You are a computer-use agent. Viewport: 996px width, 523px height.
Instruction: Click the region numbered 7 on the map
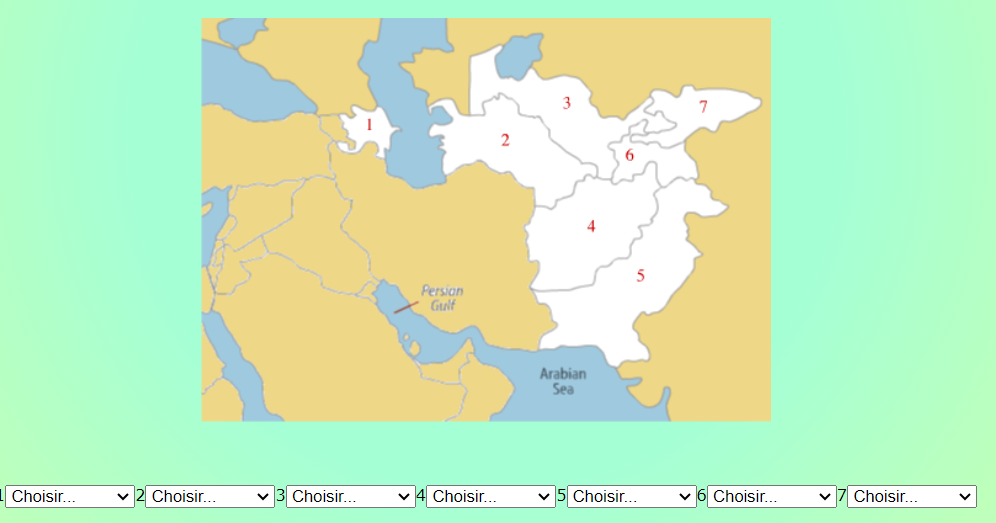click(x=703, y=106)
